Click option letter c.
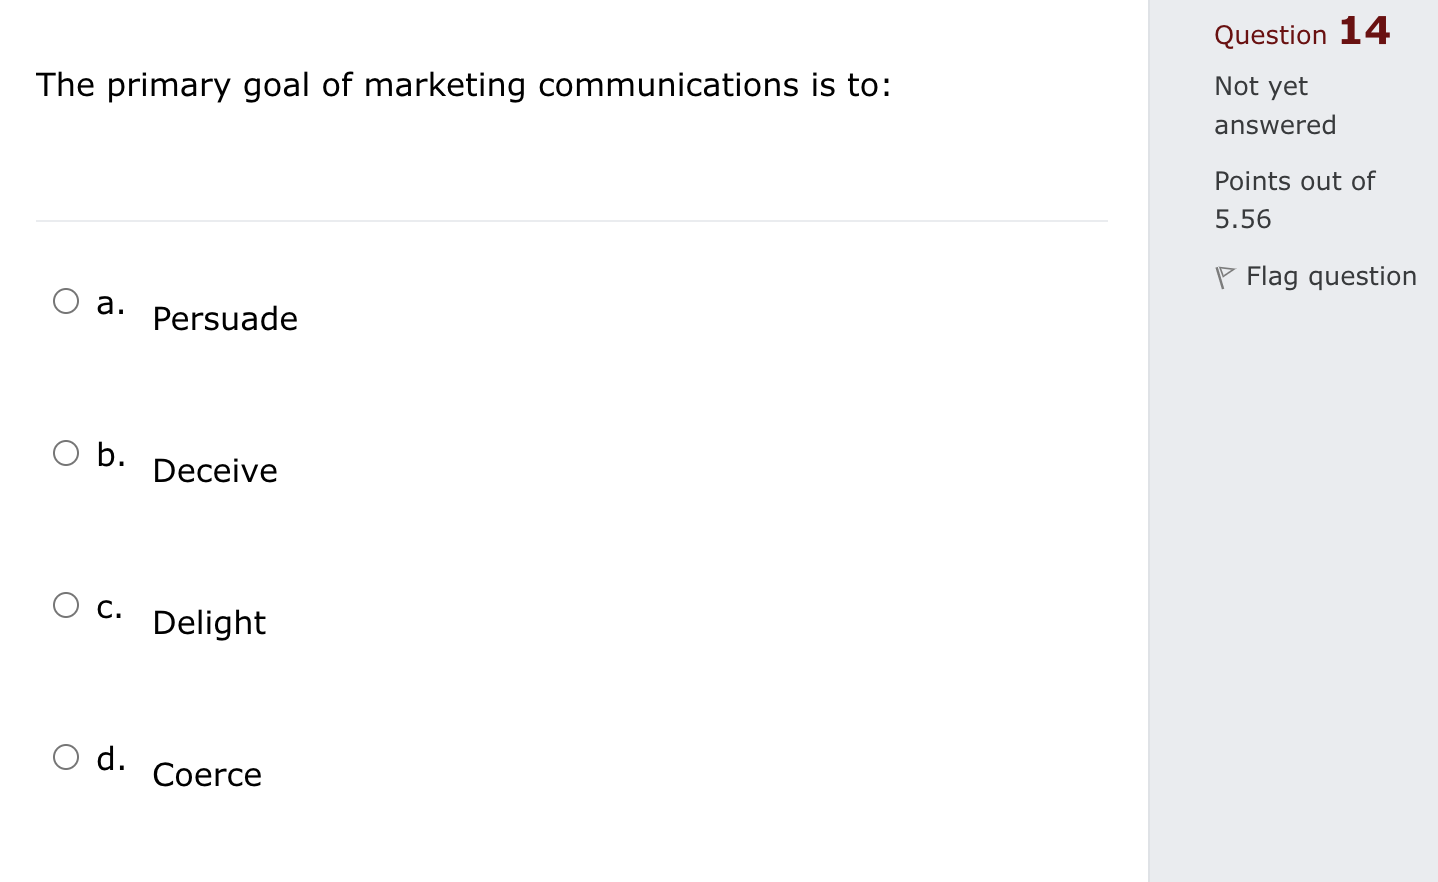Screen dimensions: 1438x882 110,607
